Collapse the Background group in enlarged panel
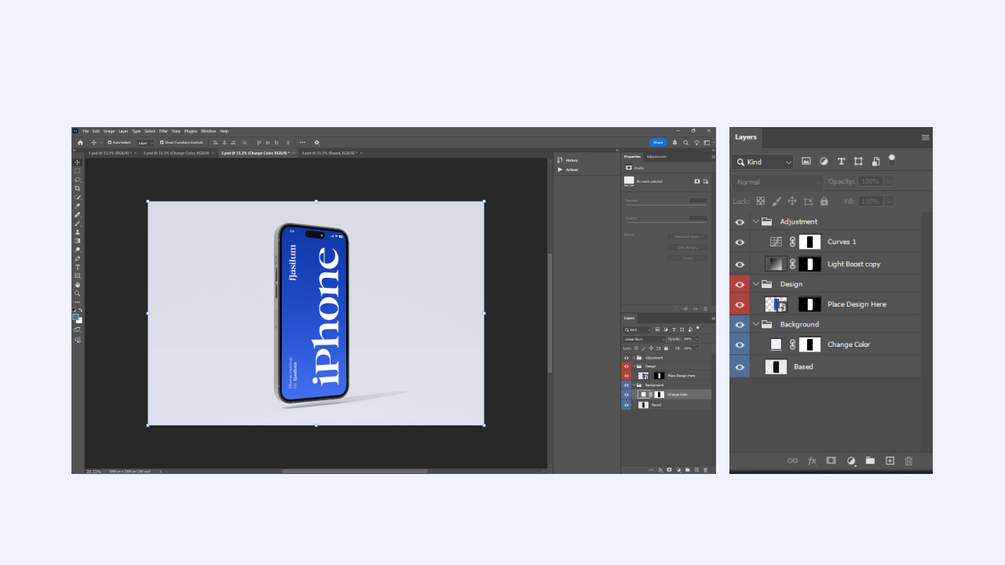Viewport: 1005px width, 565px height. 756,324
